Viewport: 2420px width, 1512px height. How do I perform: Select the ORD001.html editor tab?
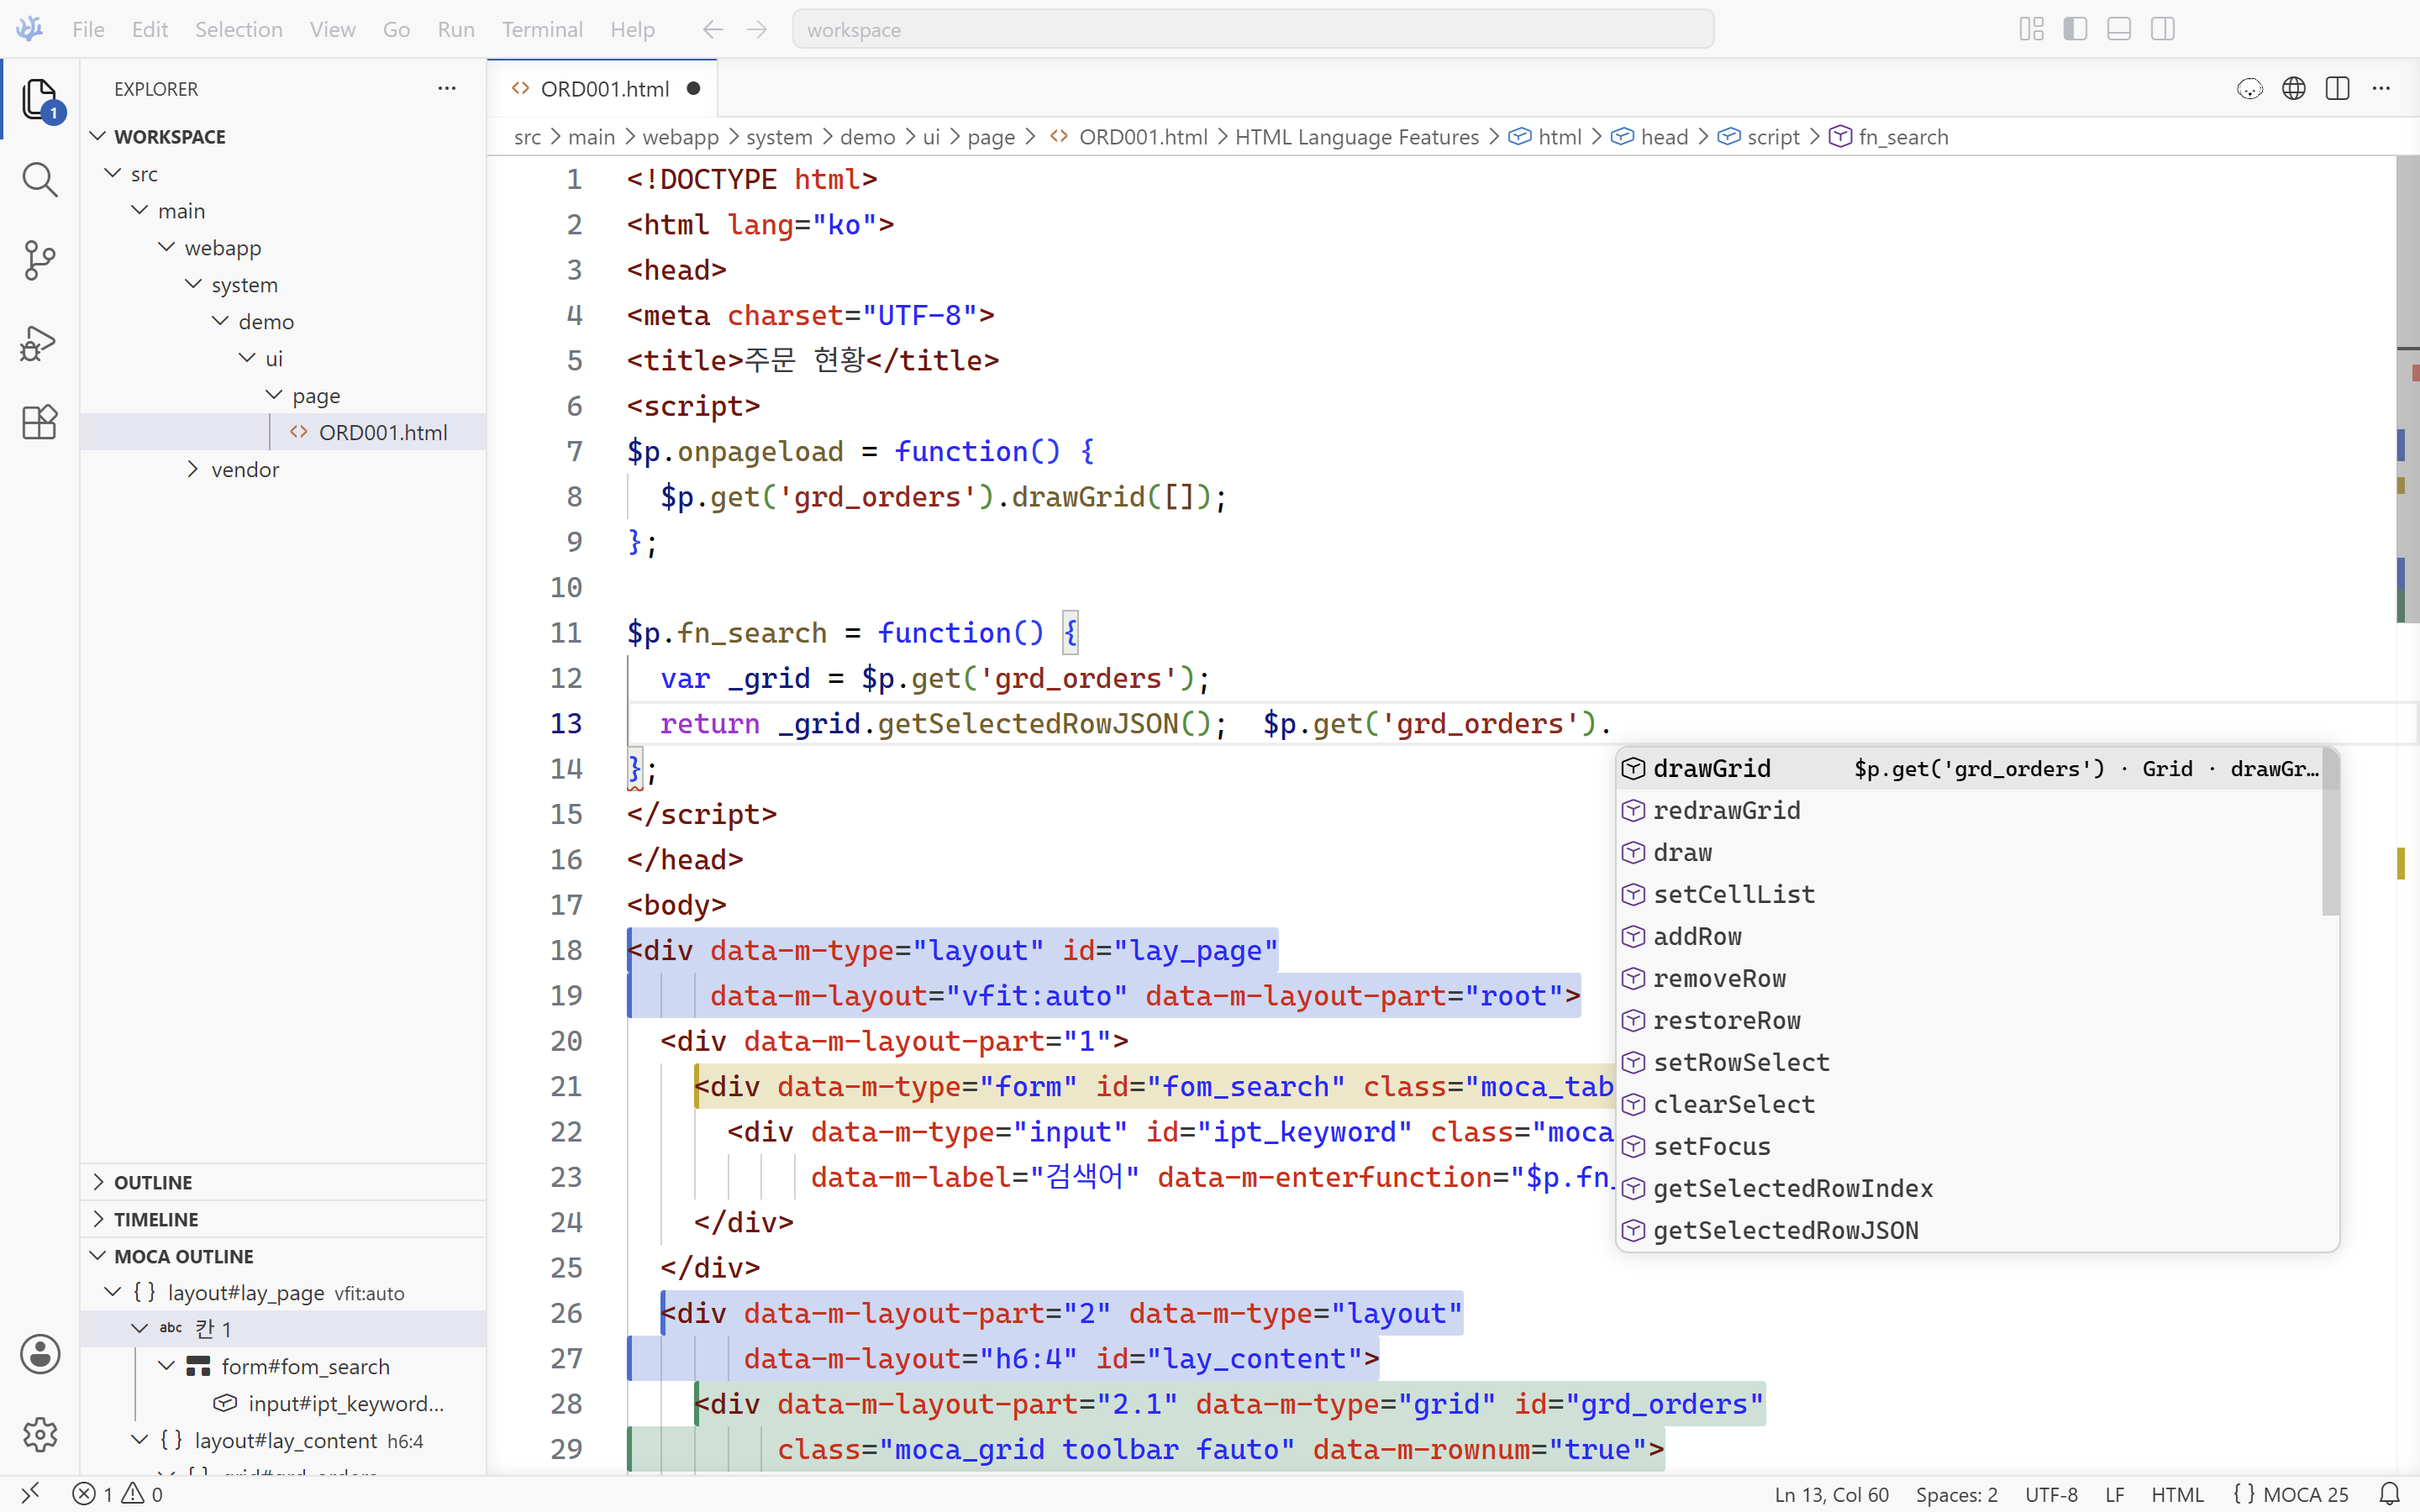pos(603,89)
